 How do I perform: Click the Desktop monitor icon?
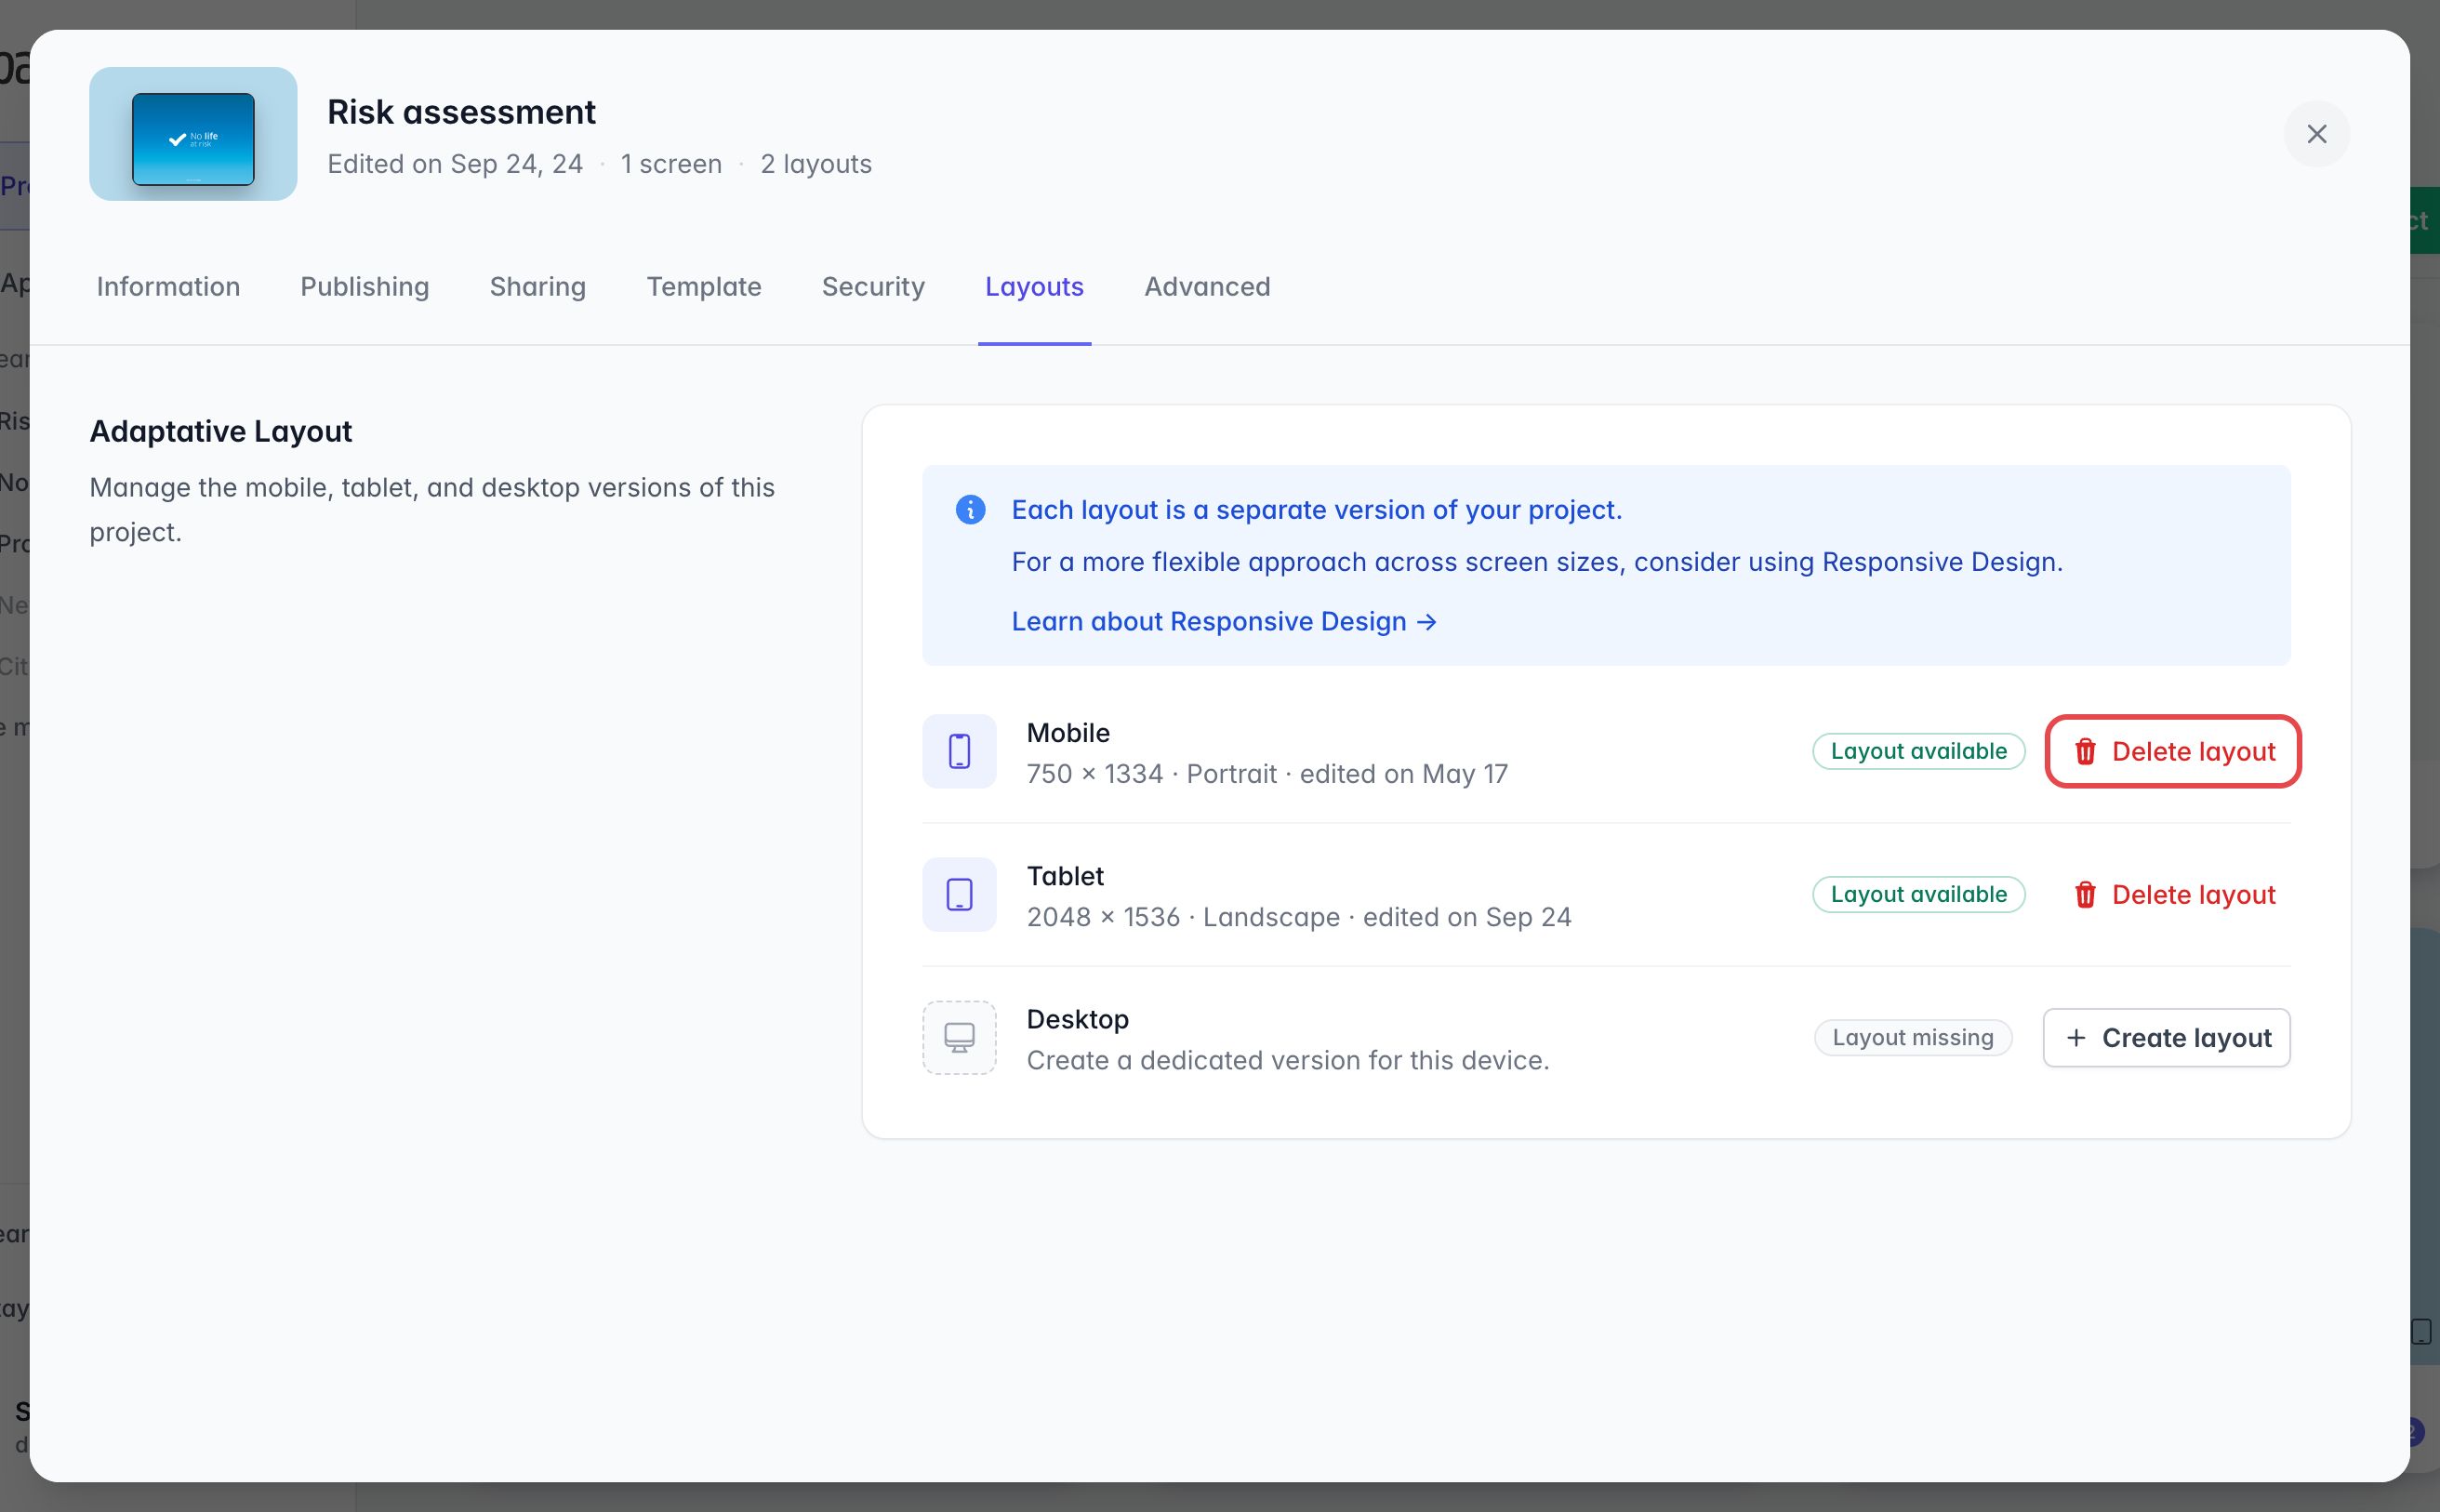click(x=959, y=1038)
